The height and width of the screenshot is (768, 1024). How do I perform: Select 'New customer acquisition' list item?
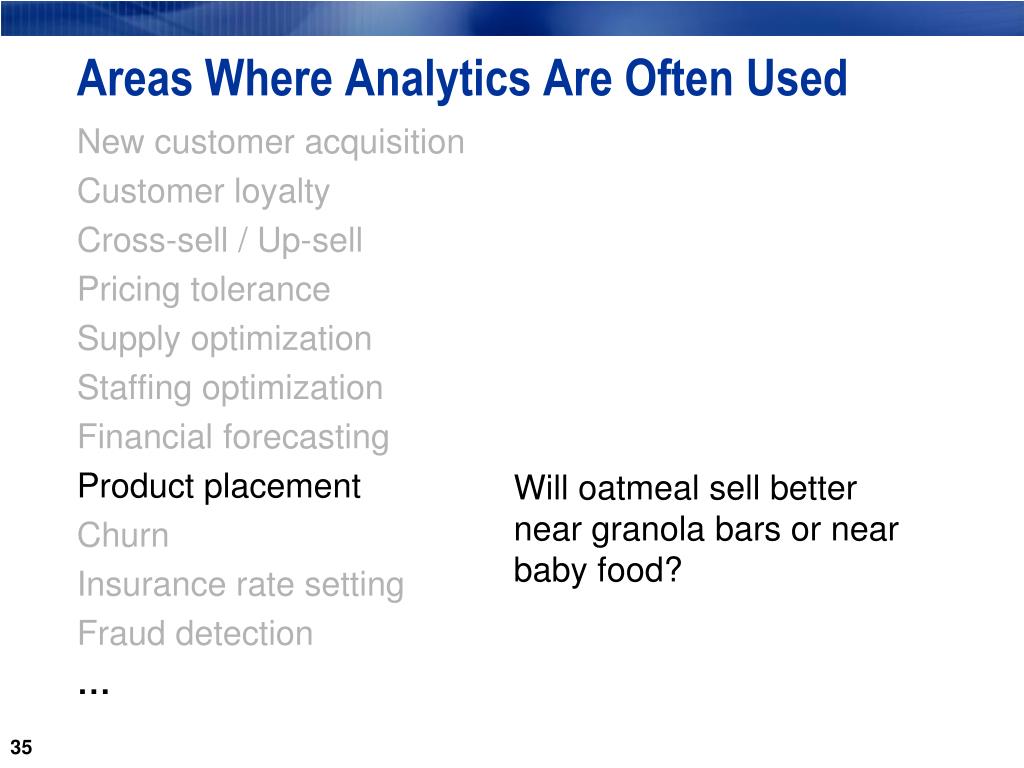pos(271,143)
